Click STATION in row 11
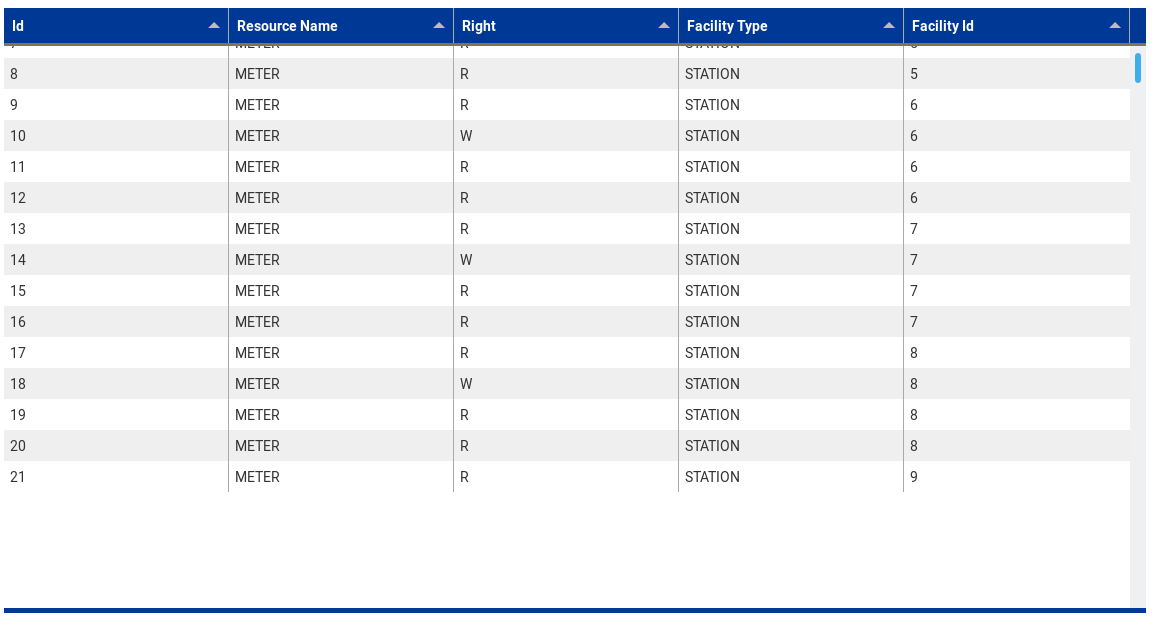 click(x=712, y=166)
